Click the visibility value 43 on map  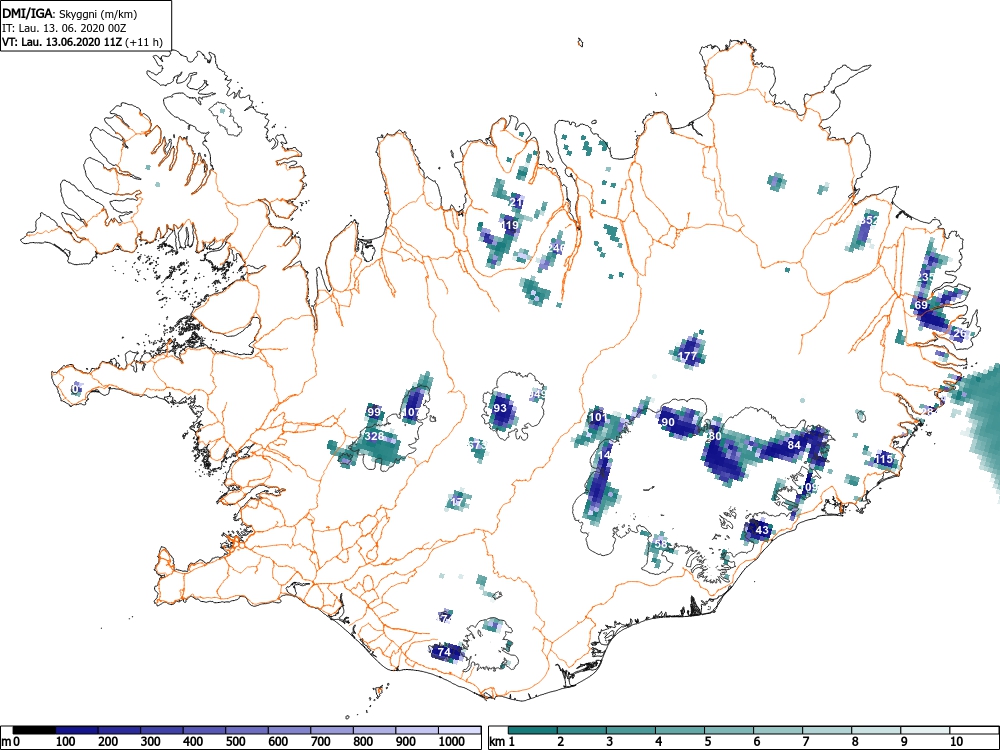(761, 530)
